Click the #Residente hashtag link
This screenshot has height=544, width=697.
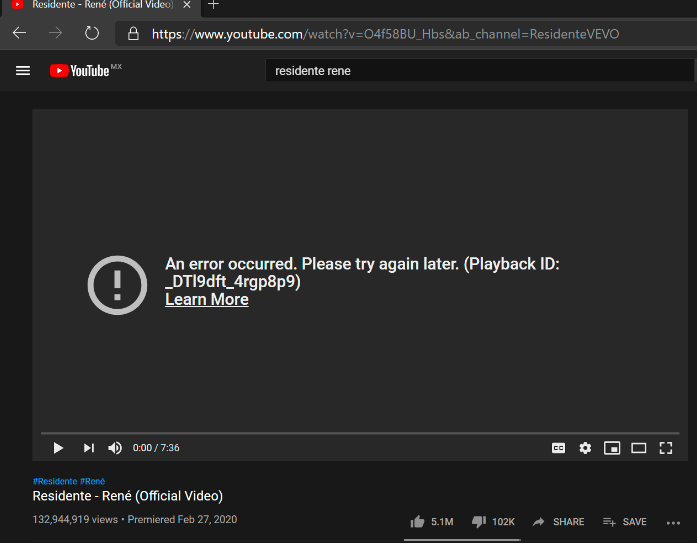(x=55, y=481)
